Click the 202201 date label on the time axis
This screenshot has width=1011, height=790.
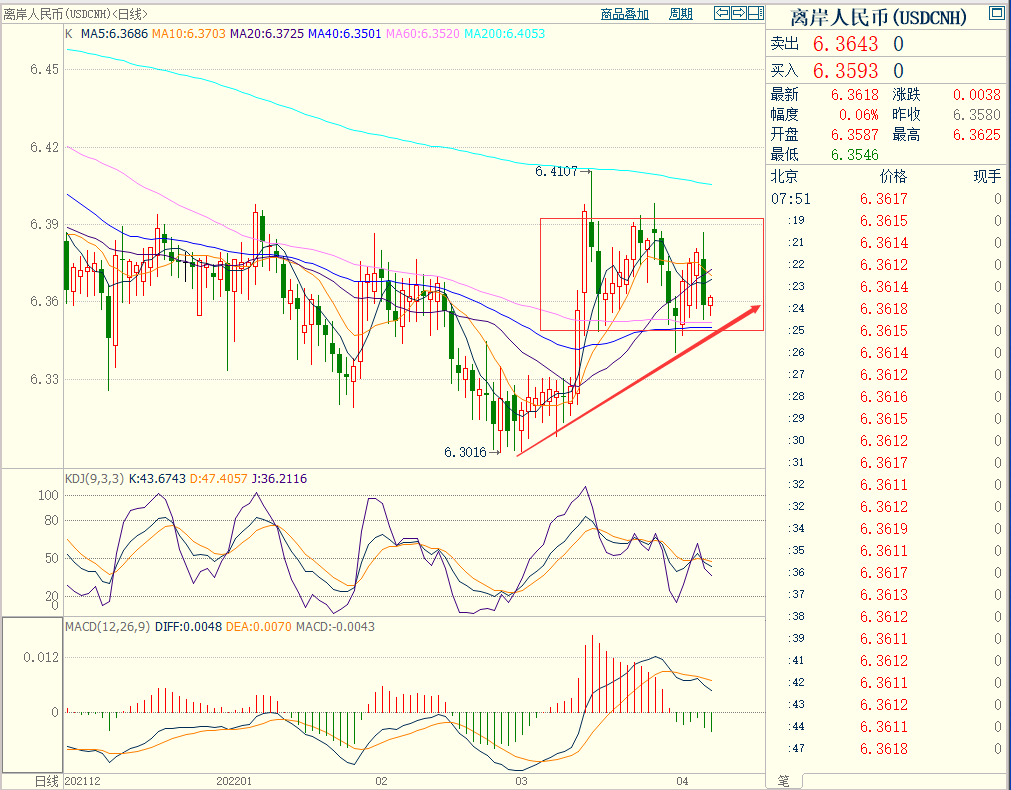coord(234,780)
